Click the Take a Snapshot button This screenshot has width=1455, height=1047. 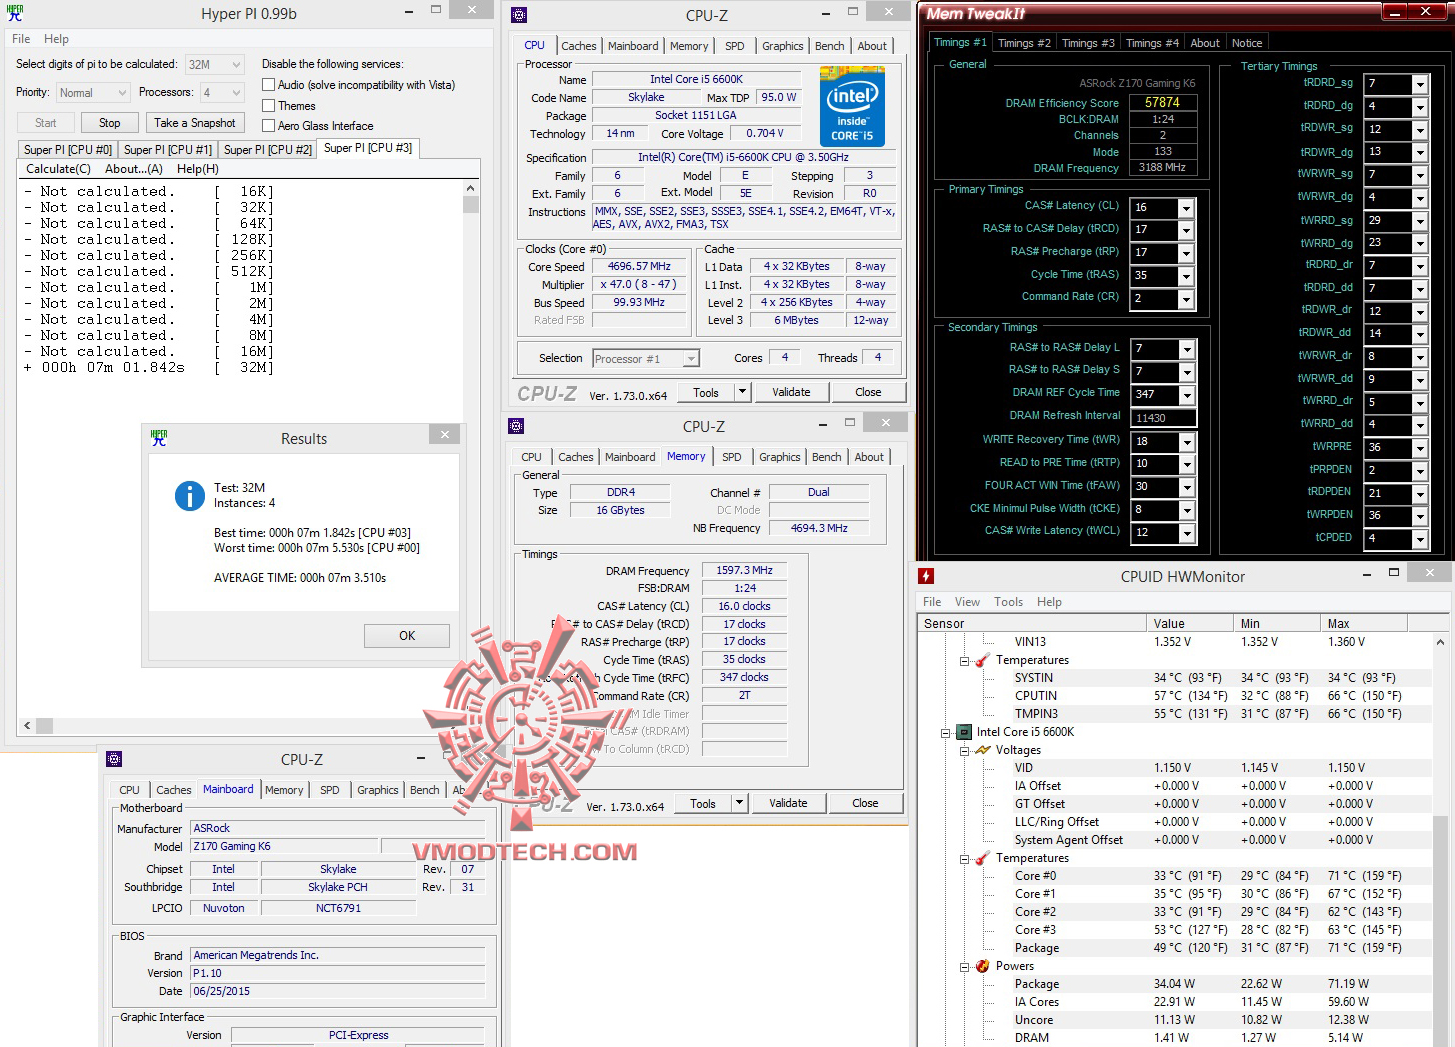(x=195, y=123)
